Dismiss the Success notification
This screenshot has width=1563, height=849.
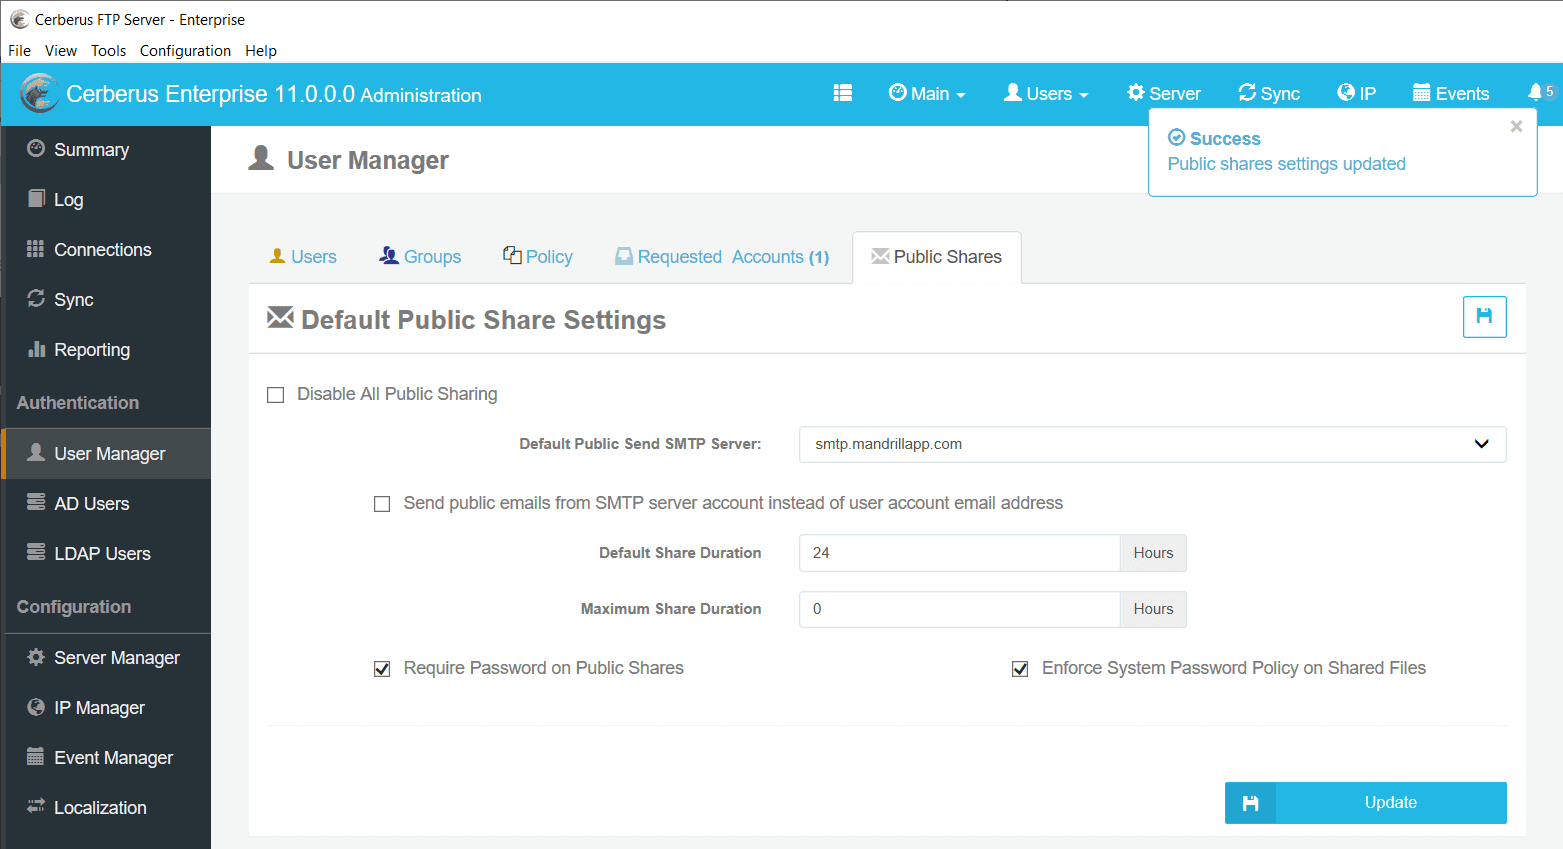1516,126
